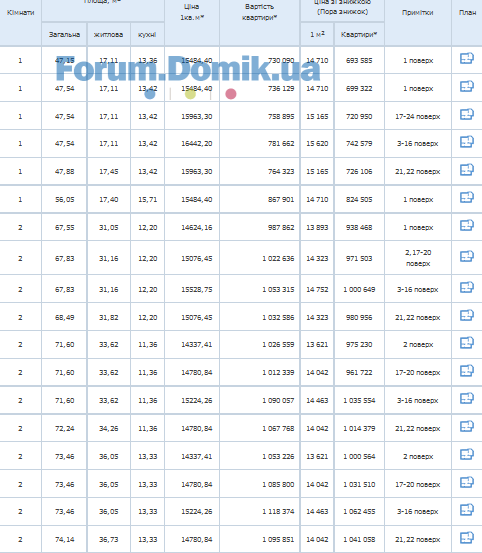Open plan icon for 47,15 m² apartment
The image size is (482, 553).
pyautogui.click(x=466, y=58)
